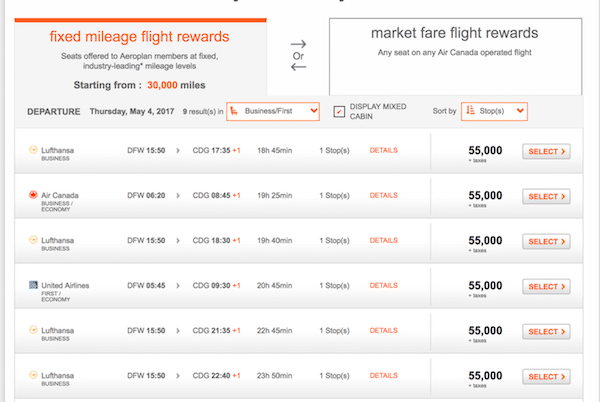This screenshot has height=402, width=600.
Task: Click the "9 result(s) in" text
Action: 203,112
